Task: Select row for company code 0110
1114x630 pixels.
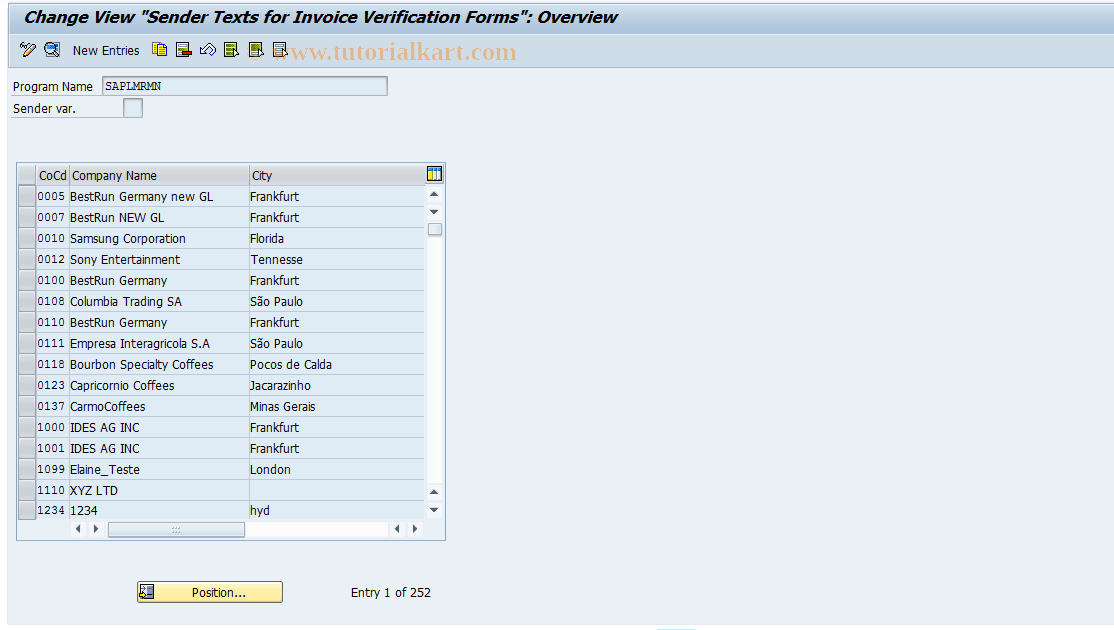Action: [27, 322]
